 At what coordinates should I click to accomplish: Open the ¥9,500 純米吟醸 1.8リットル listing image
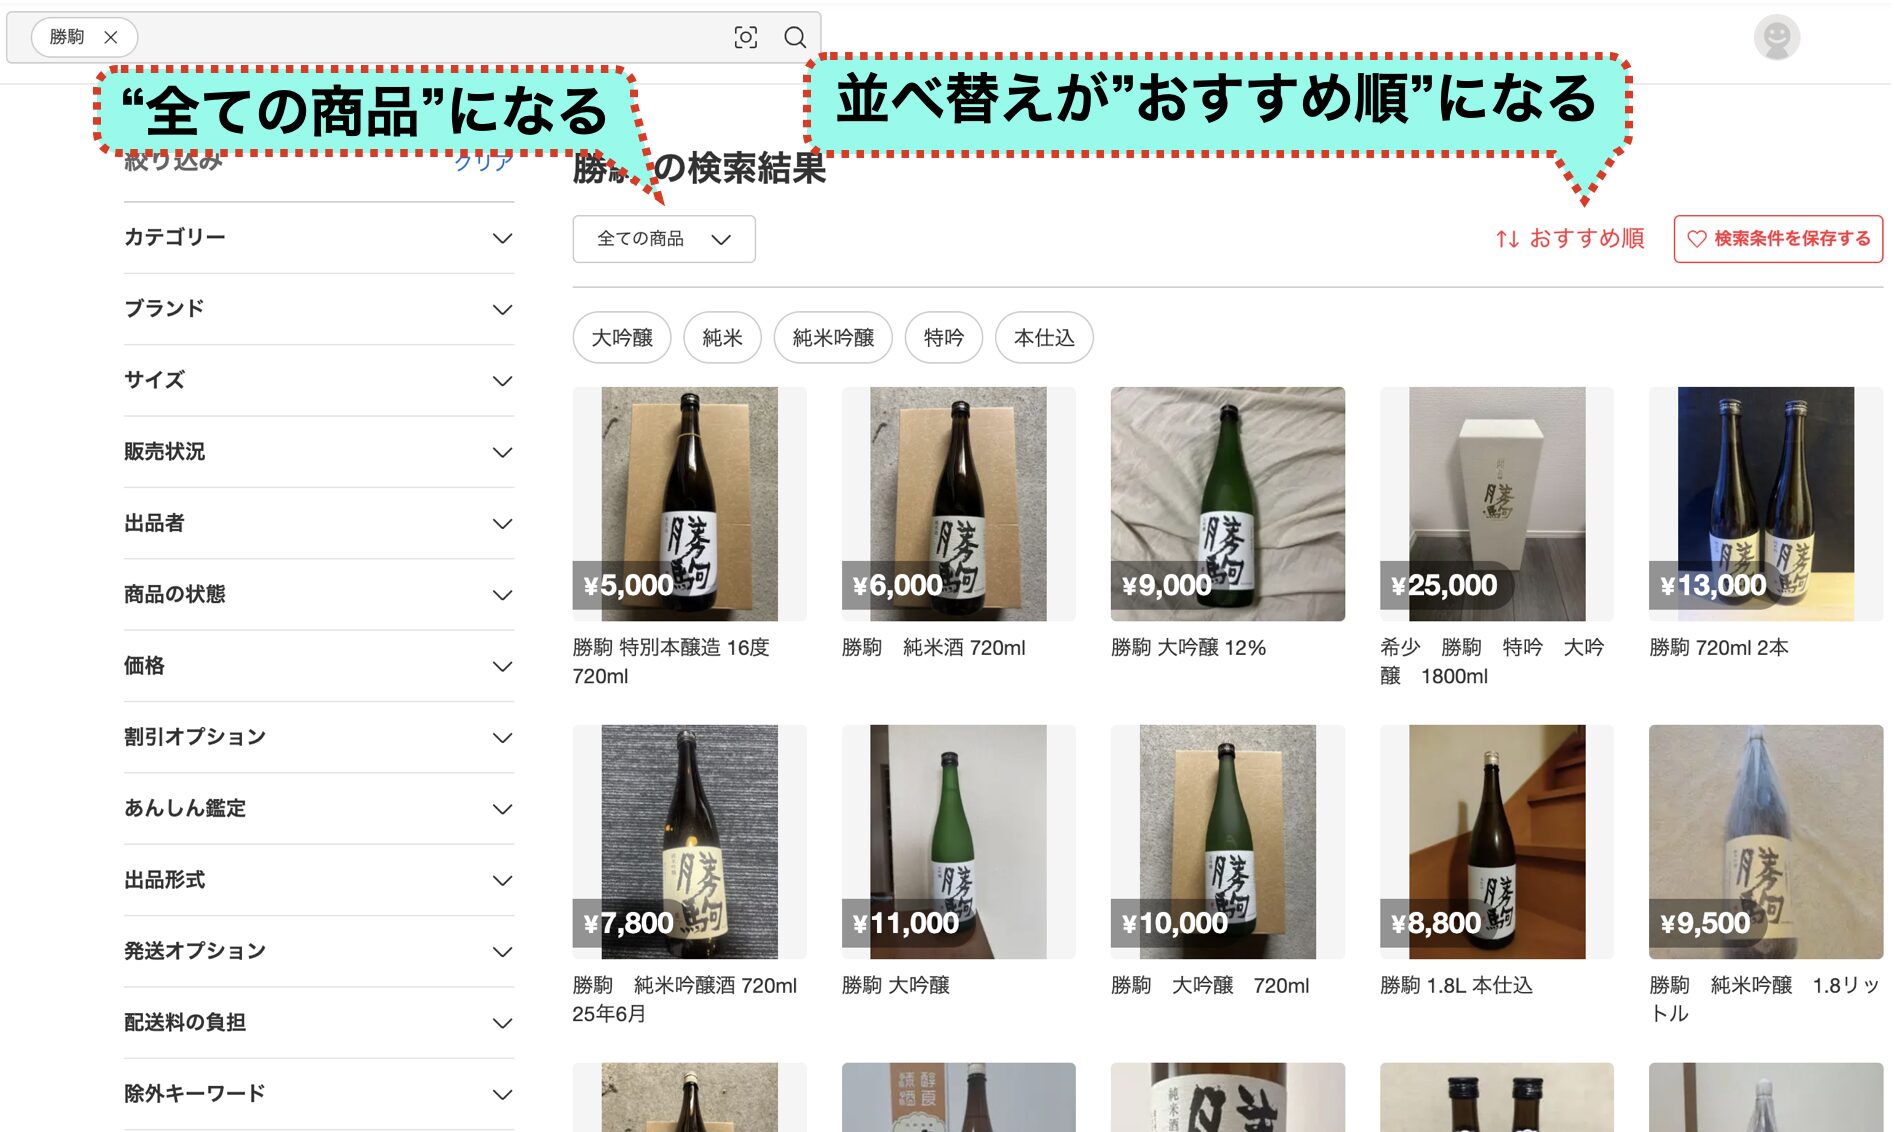coord(1766,842)
